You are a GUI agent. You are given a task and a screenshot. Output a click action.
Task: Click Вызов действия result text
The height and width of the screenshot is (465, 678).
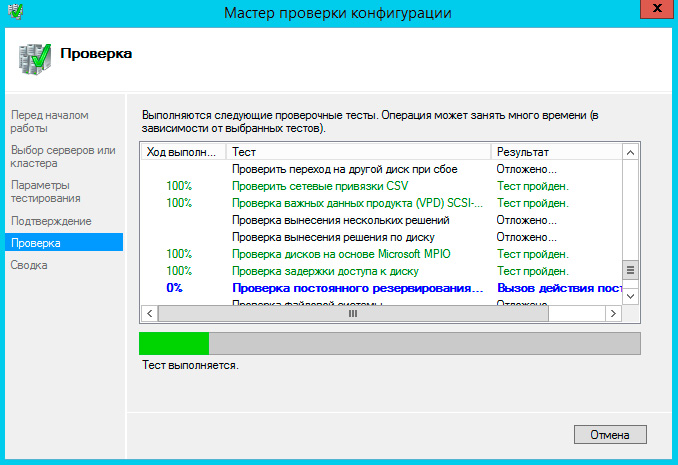560,288
